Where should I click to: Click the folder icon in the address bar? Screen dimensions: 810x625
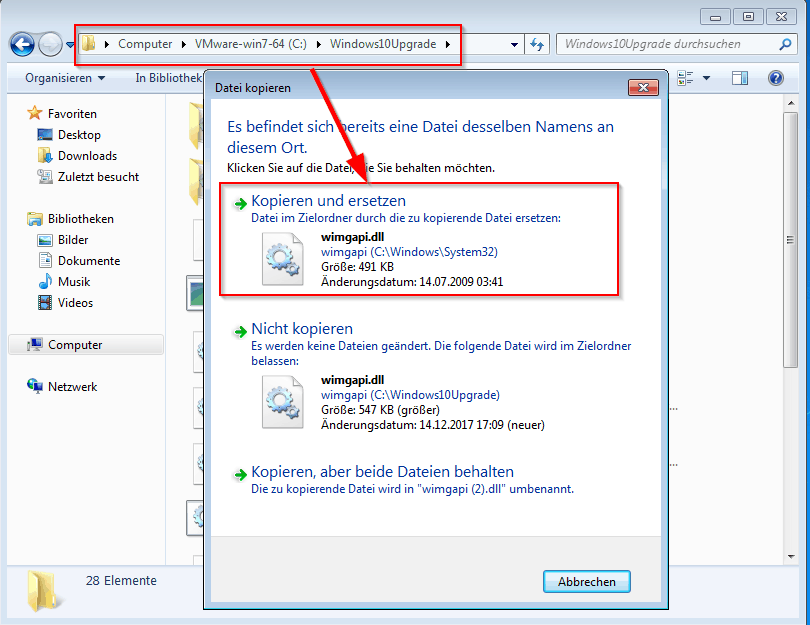coord(89,43)
